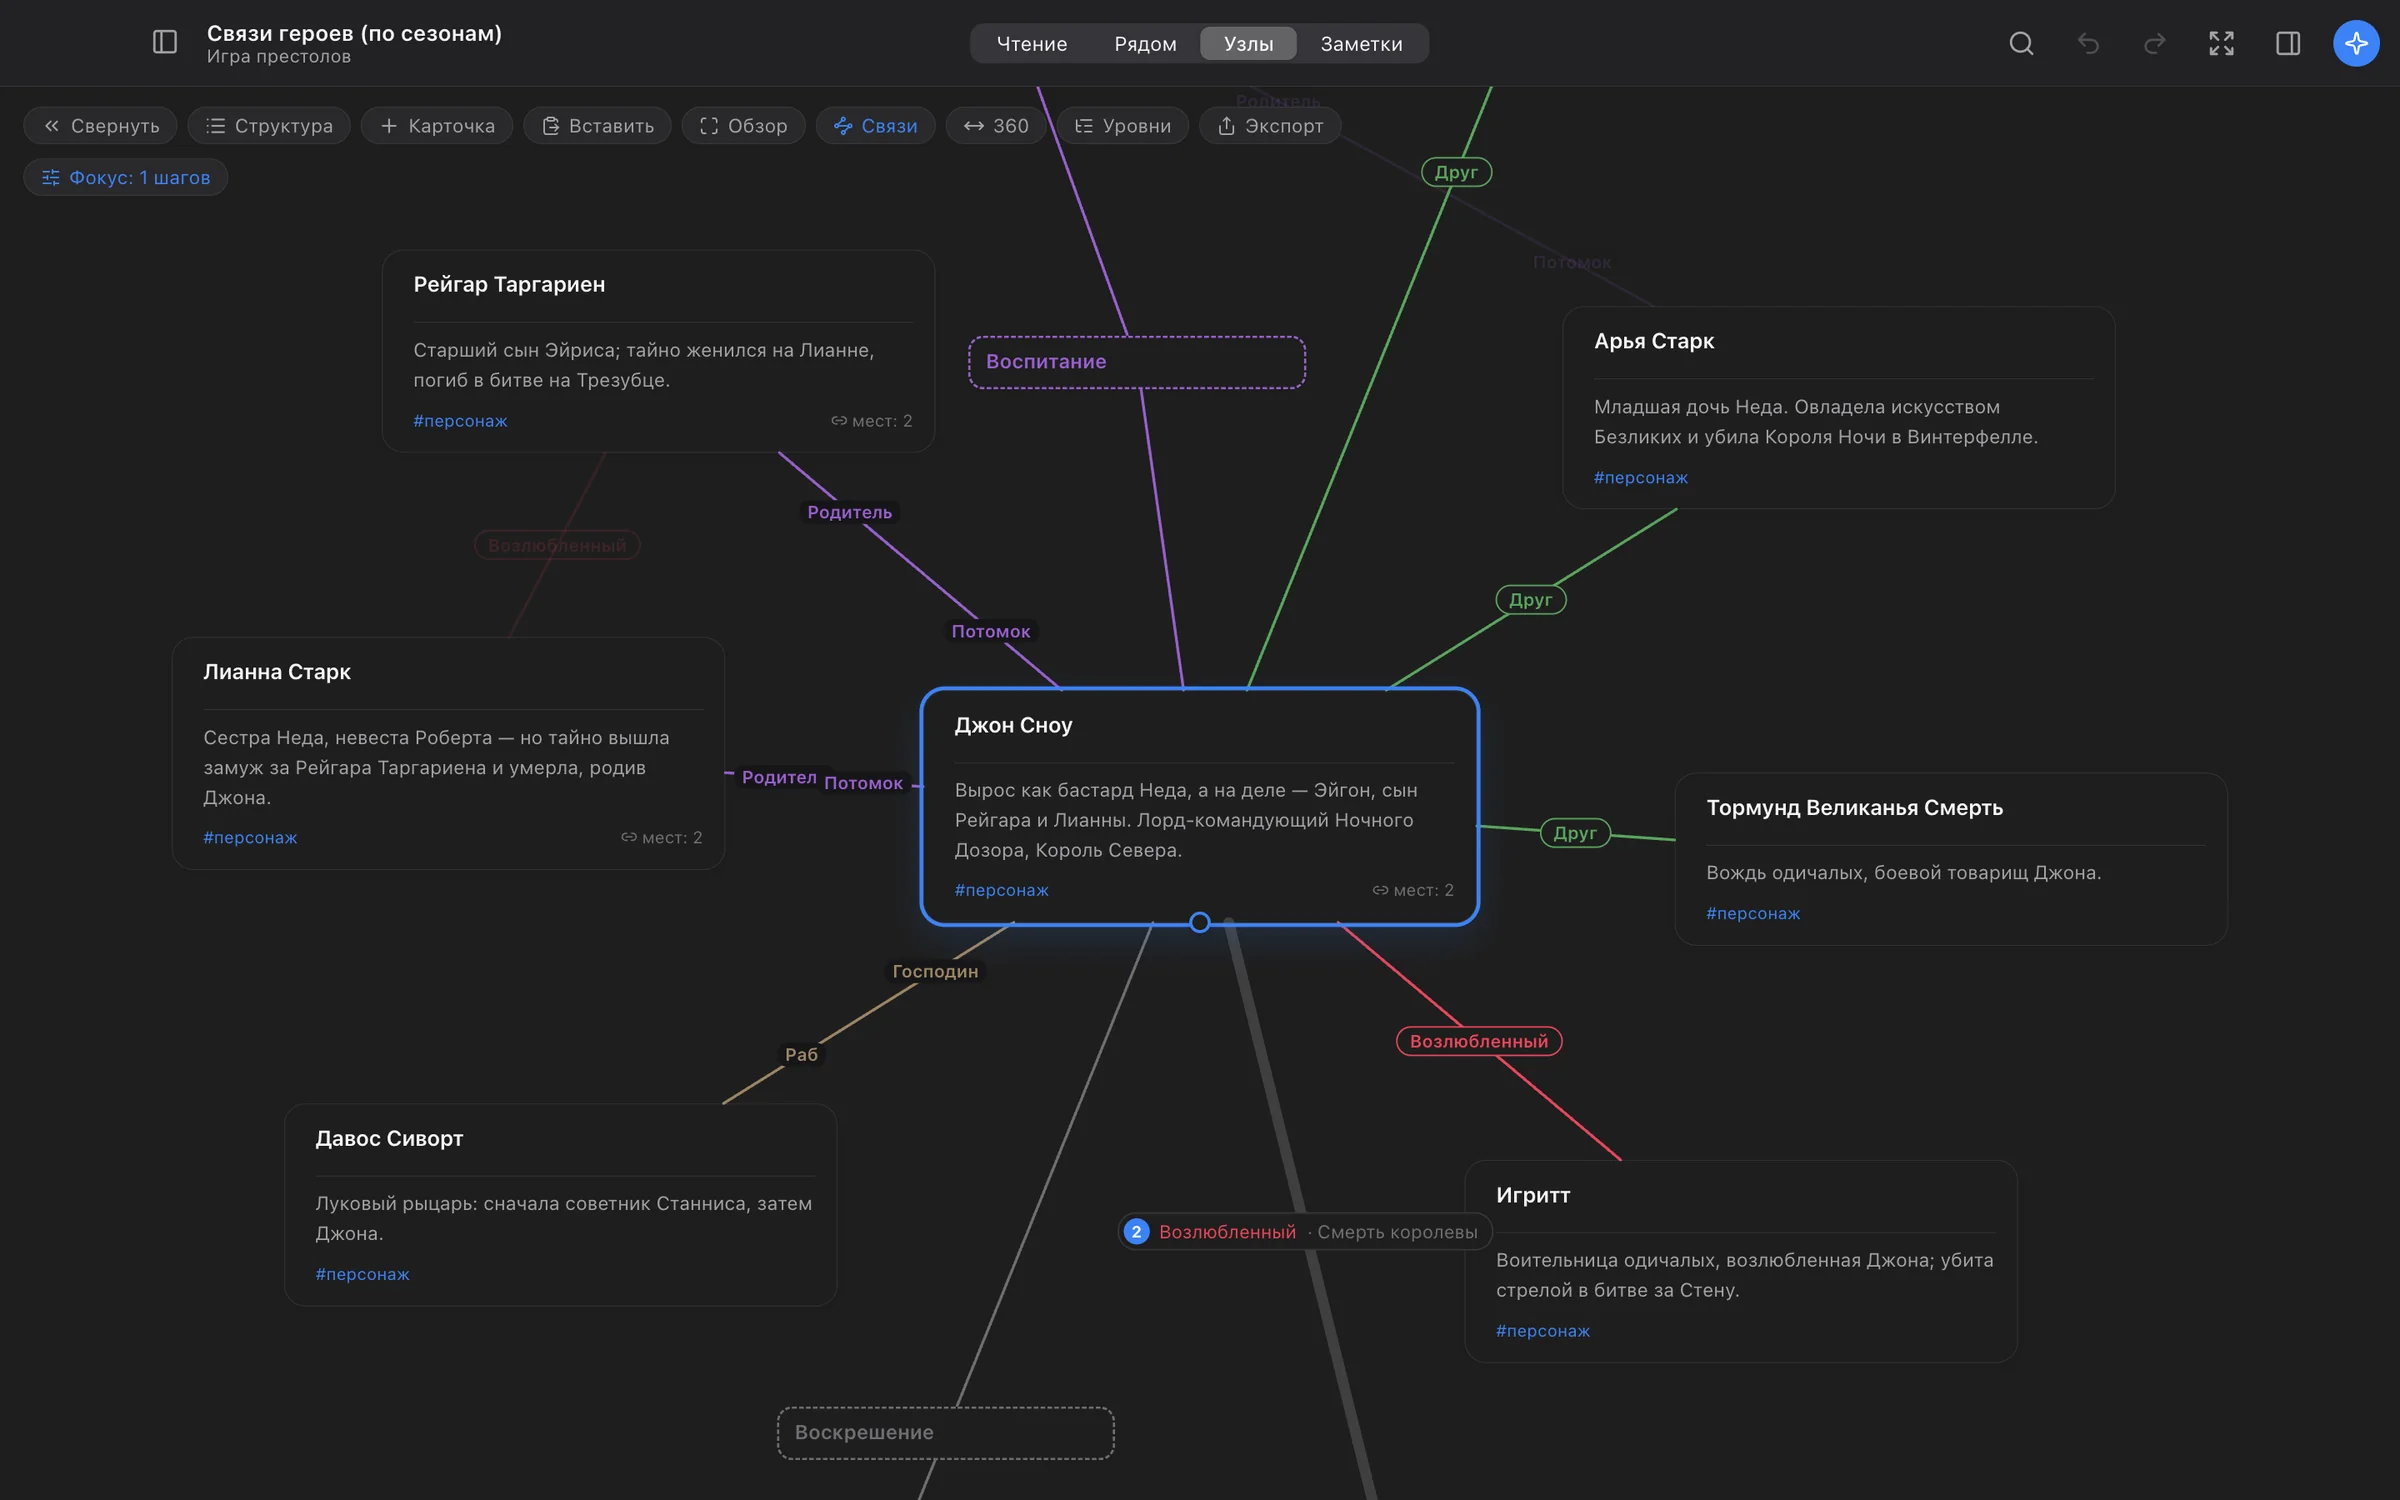
Task: Click the Господин edge label
Action: pyautogui.click(x=934, y=971)
